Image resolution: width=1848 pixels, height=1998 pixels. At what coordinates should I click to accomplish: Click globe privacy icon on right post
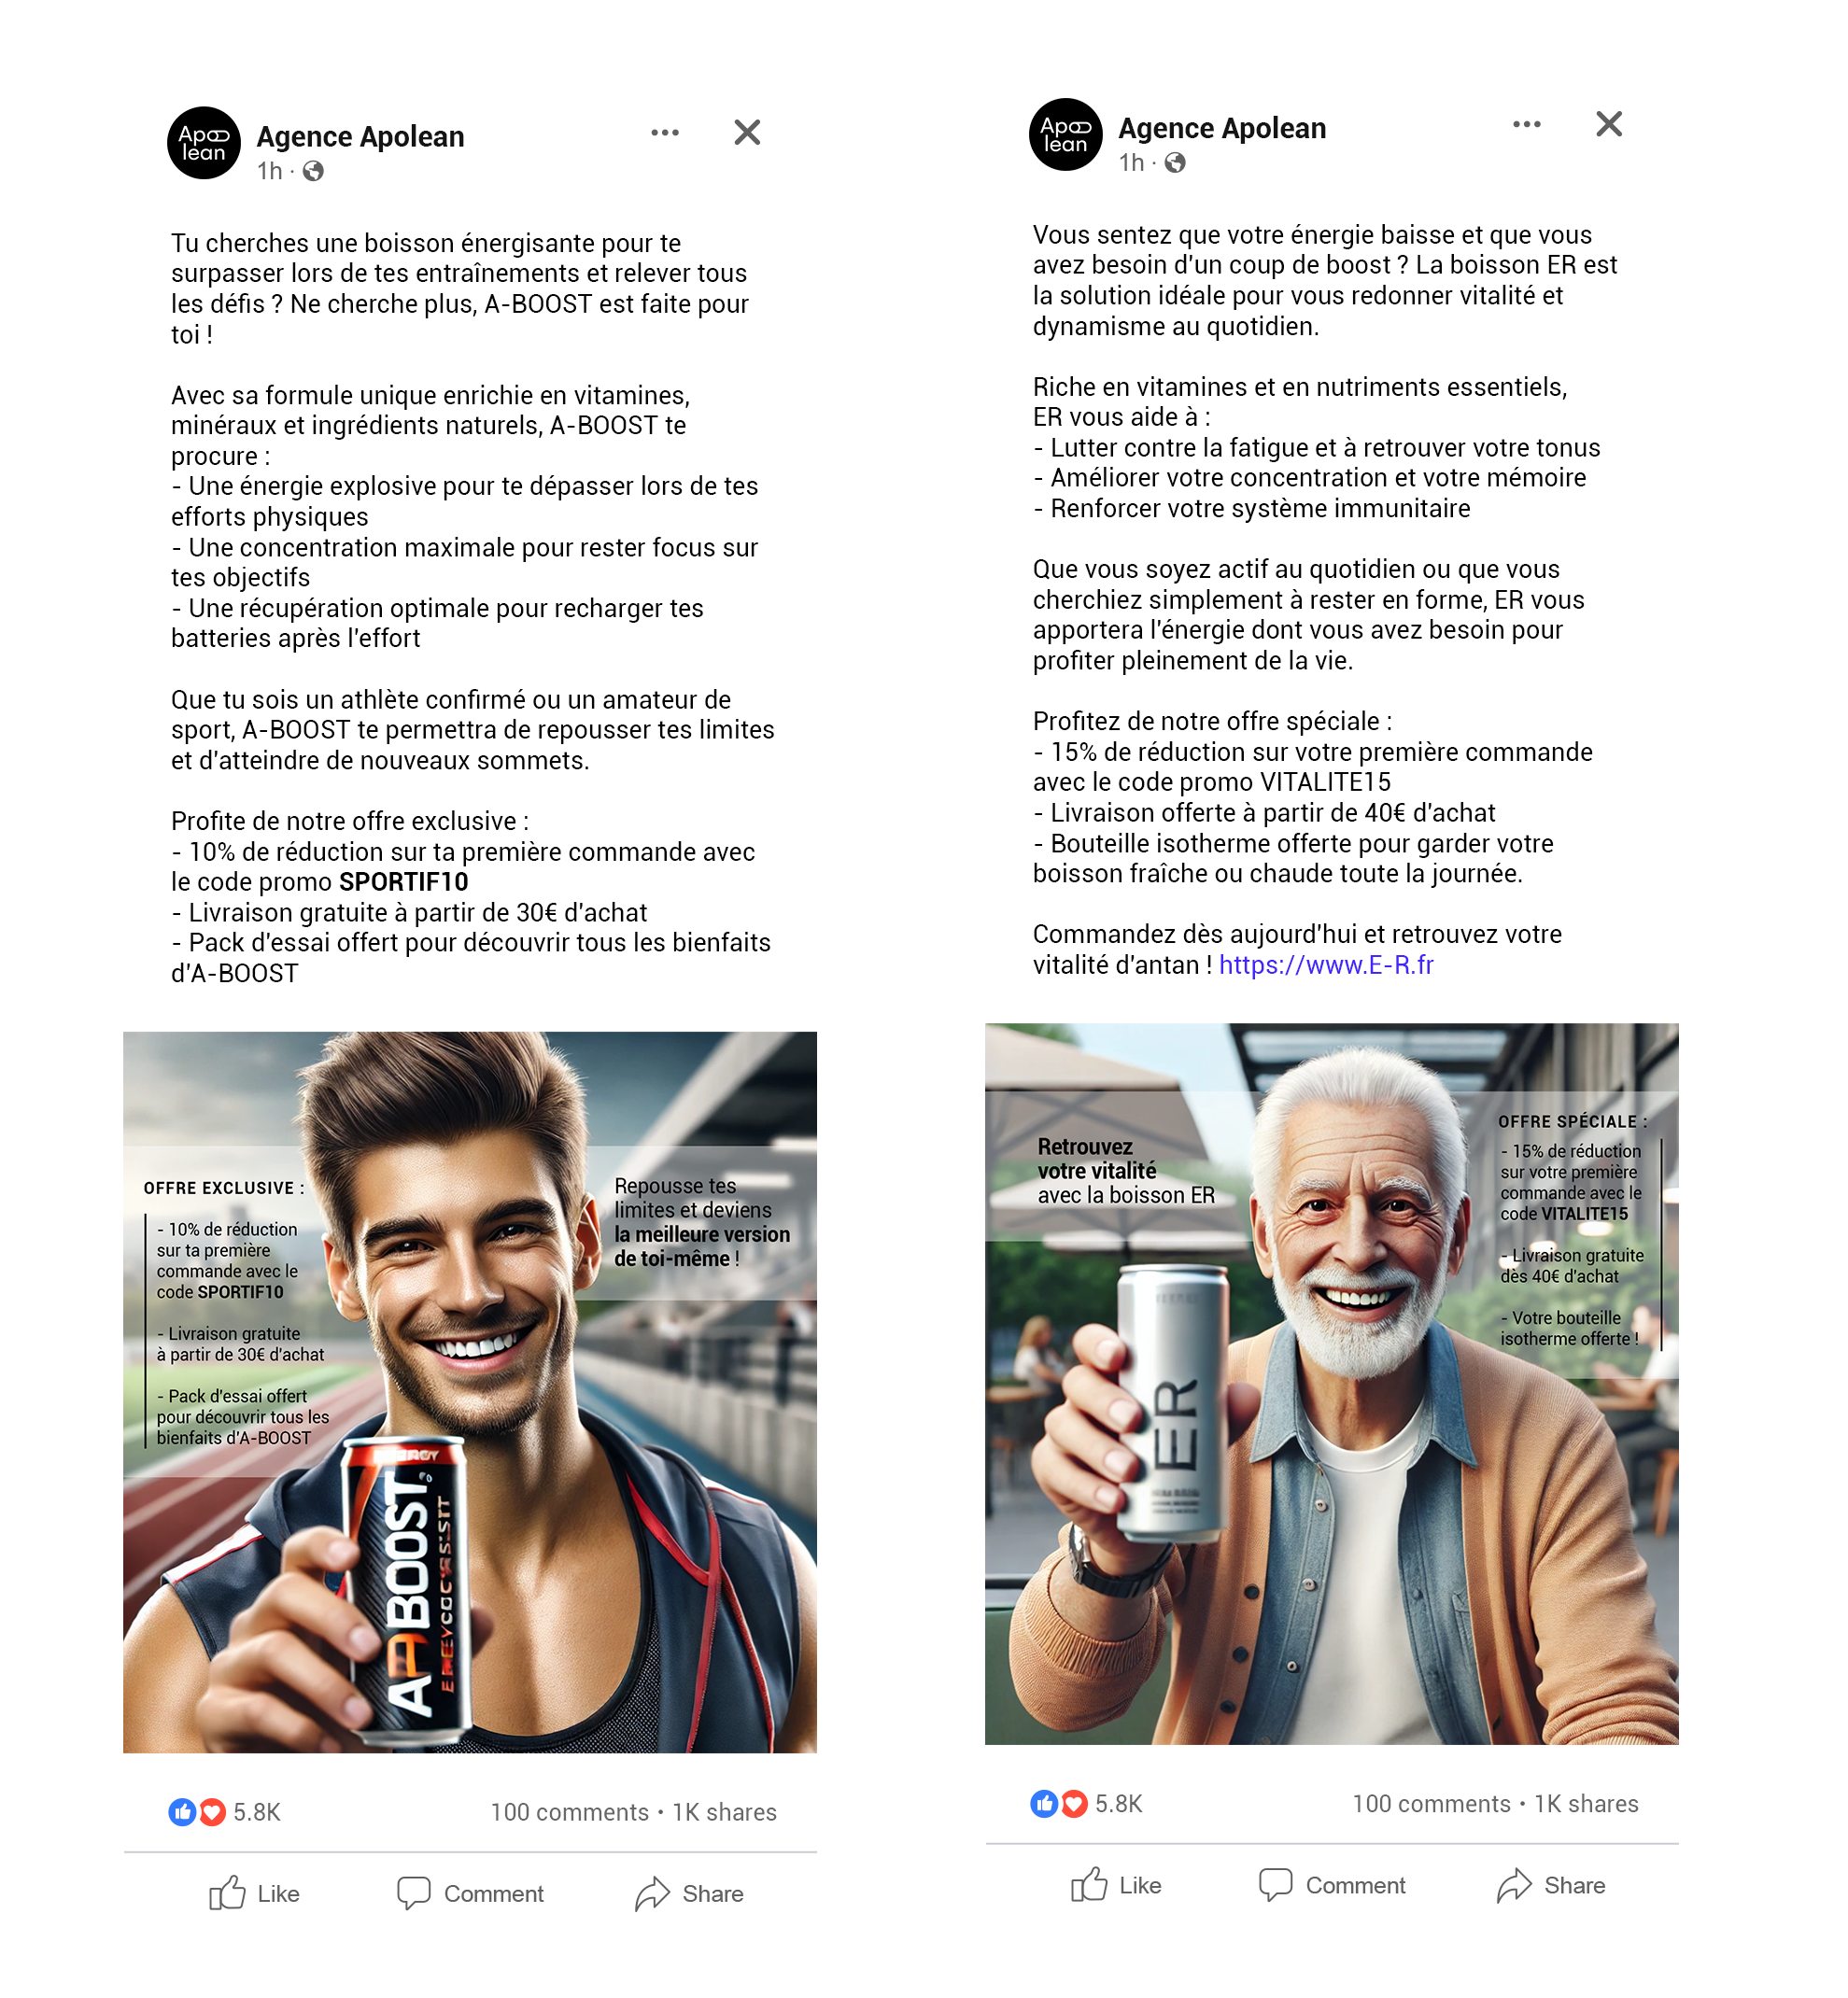(x=1175, y=163)
